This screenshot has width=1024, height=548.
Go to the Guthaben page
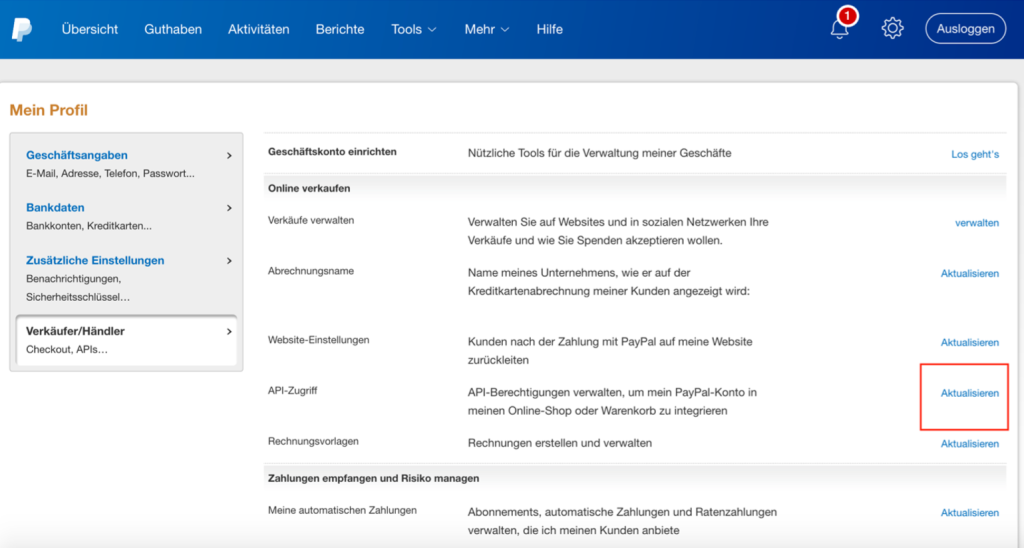tap(173, 29)
